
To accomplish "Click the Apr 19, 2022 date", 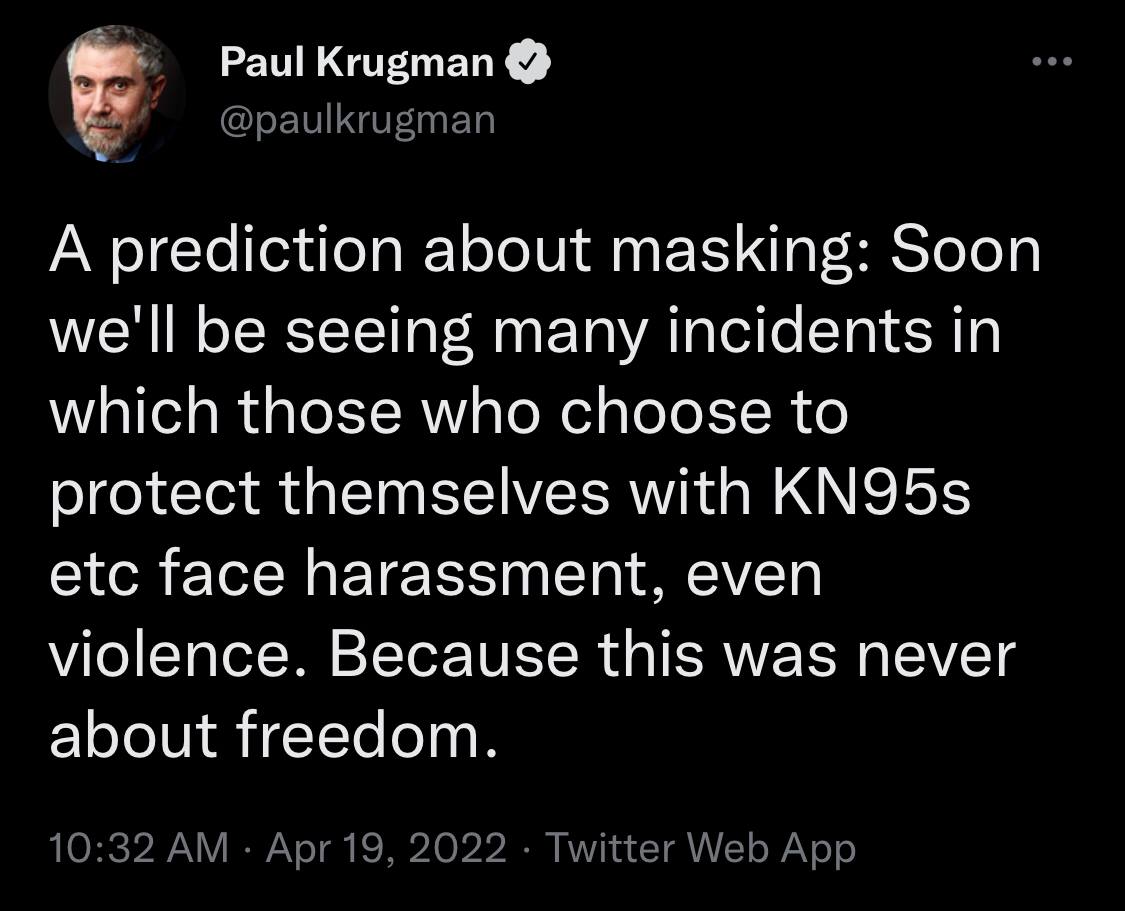I will point(386,847).
